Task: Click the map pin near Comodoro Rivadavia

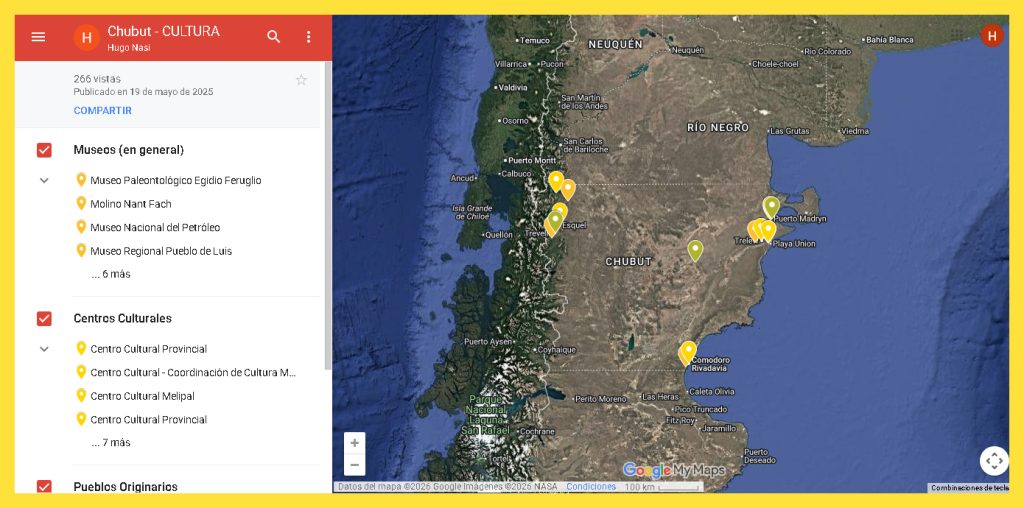Action: point(688,351)
